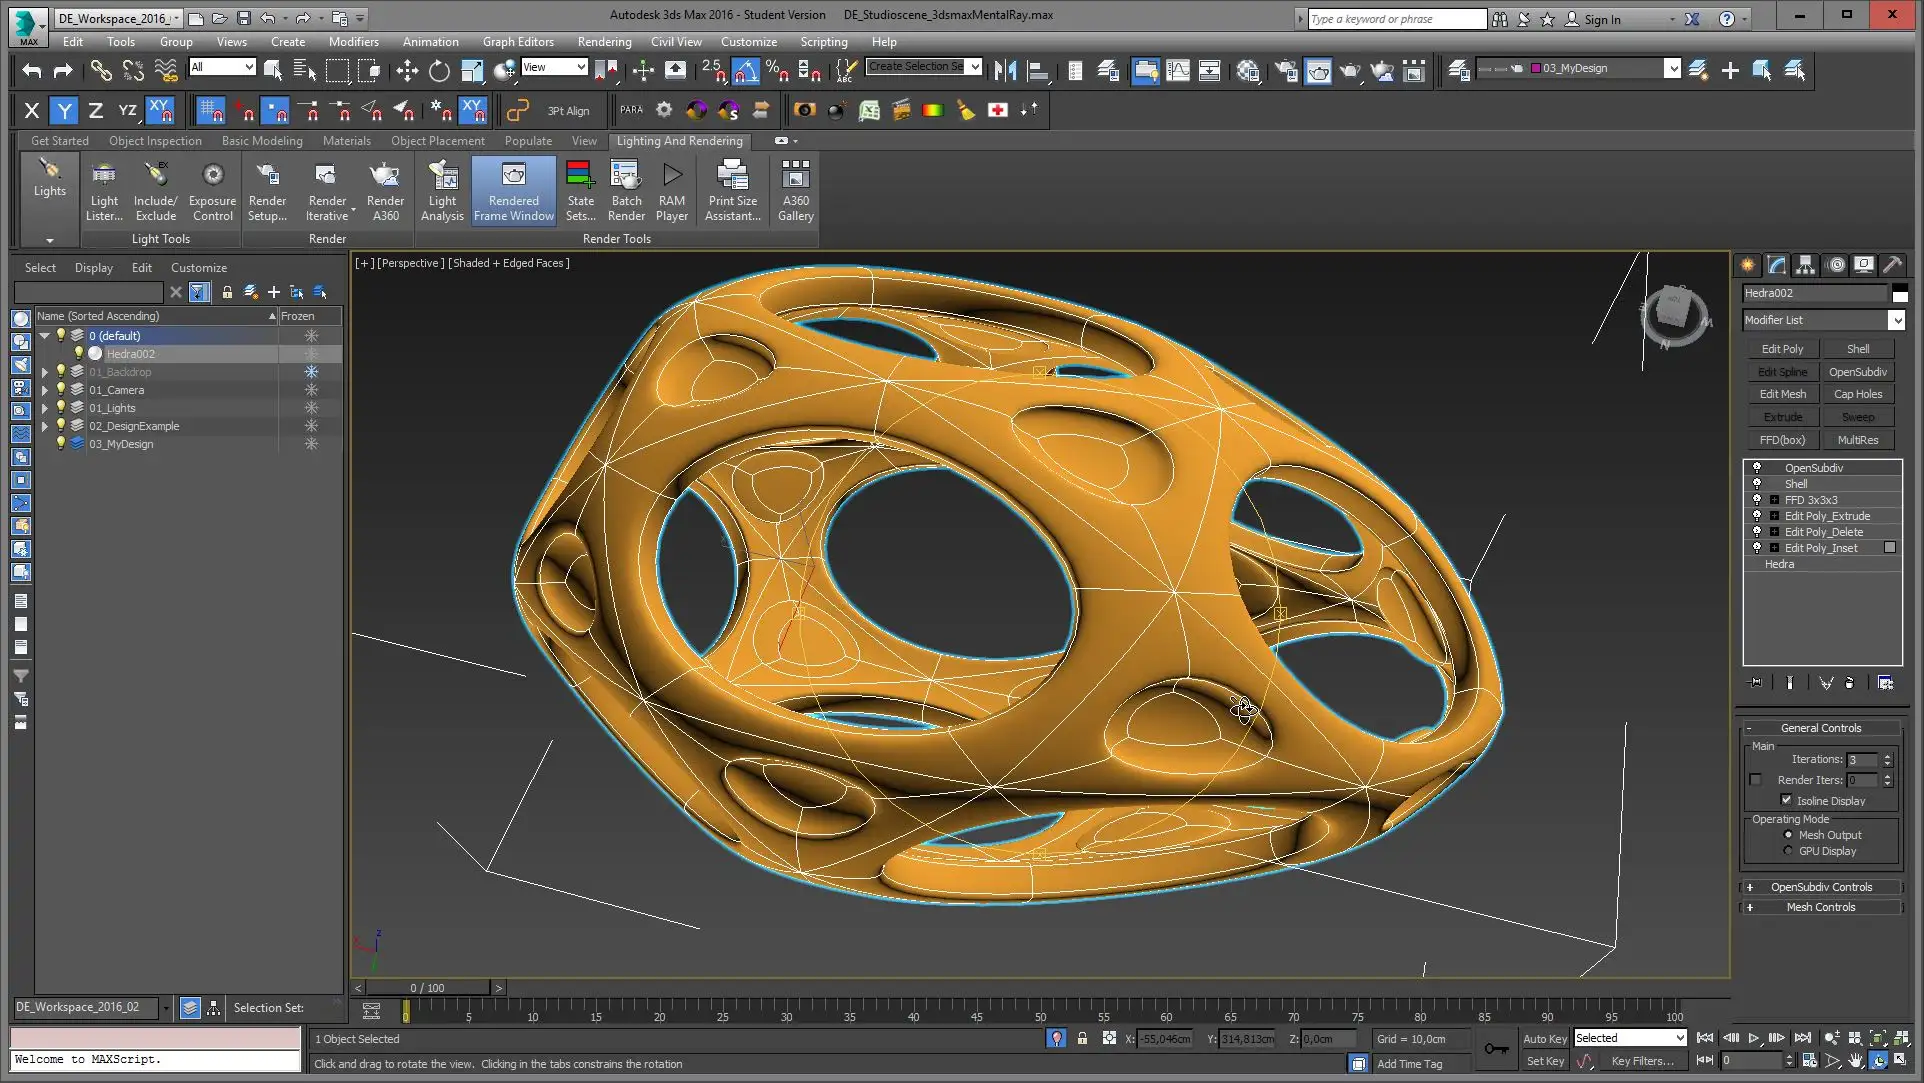This screenshot has height=1083, width=1924.
Task: Toggle visibility bulb of 01_Camera layer
Action: 61,390
